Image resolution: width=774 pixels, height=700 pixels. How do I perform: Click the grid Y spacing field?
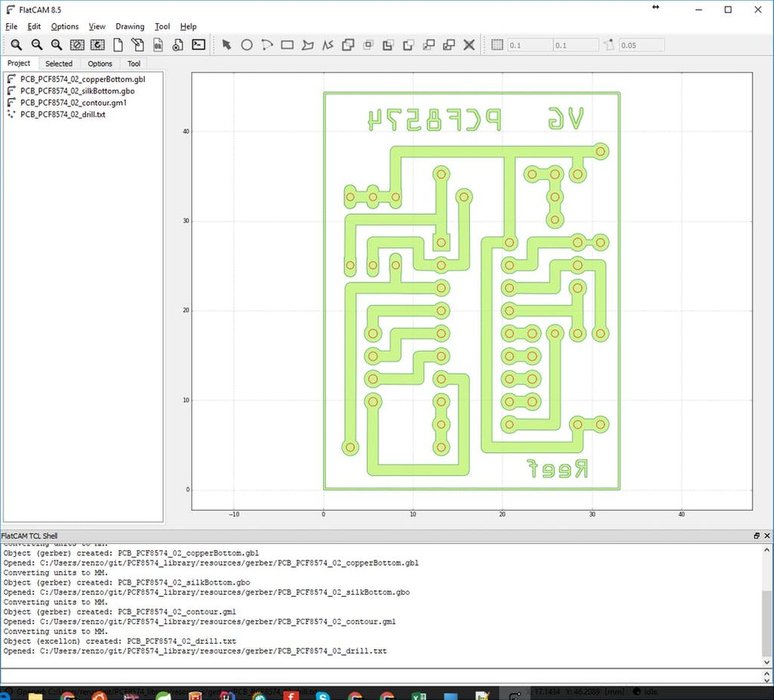click(x=576, y=45)
